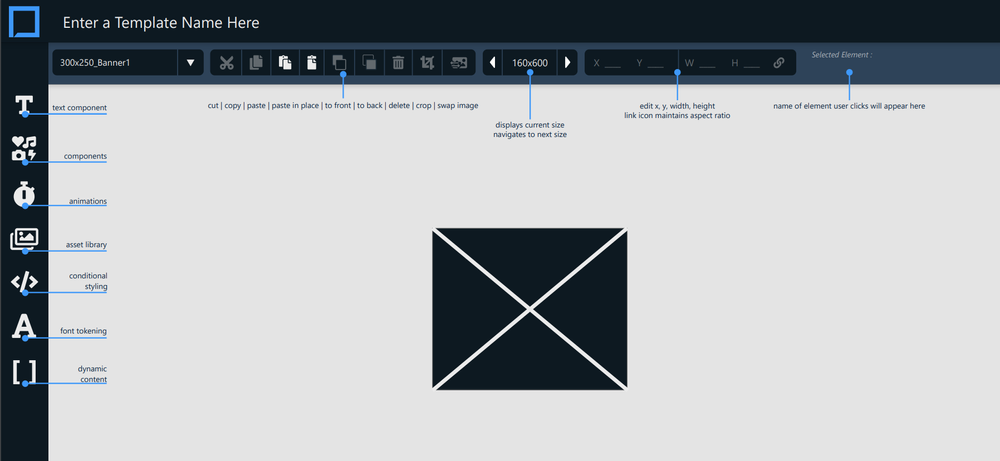
Task: Open the 300x250_Banner1 dropdown arrow
Action: 190,62
